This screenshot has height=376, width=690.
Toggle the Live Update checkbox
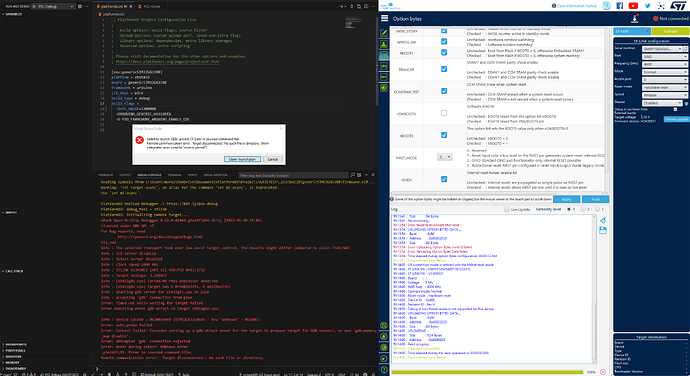(x=507, y=210)
